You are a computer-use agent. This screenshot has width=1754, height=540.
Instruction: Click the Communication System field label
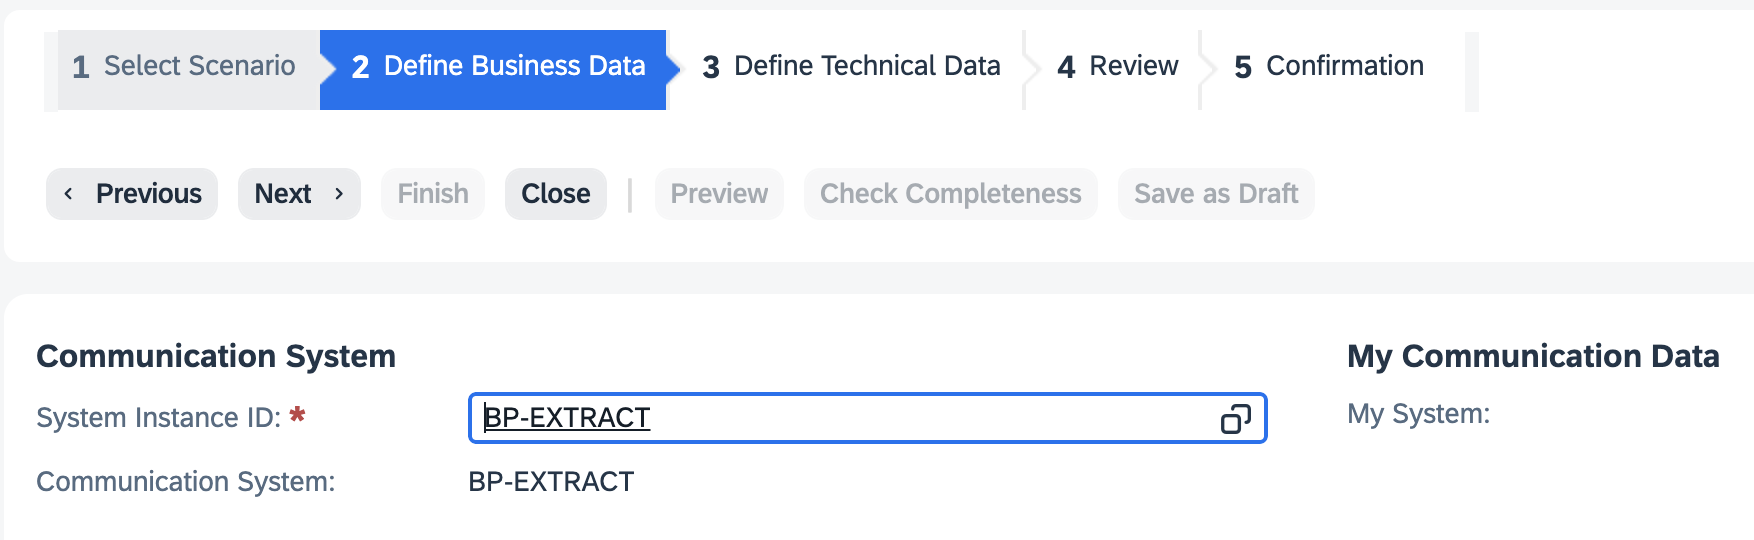coord(186,482)
